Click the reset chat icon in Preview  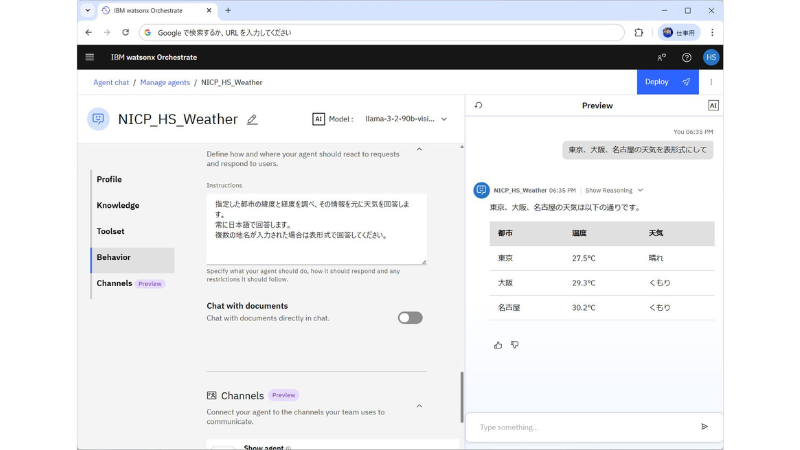pyautogui.click(x=478, y=105)
